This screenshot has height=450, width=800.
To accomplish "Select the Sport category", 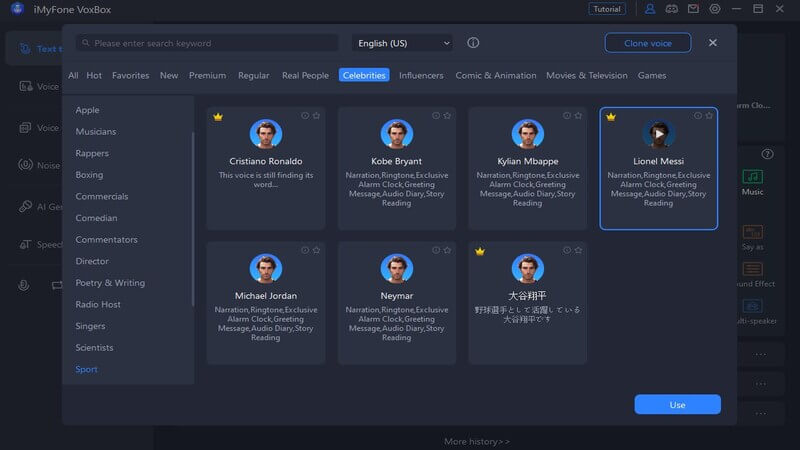I will (86, 369).
